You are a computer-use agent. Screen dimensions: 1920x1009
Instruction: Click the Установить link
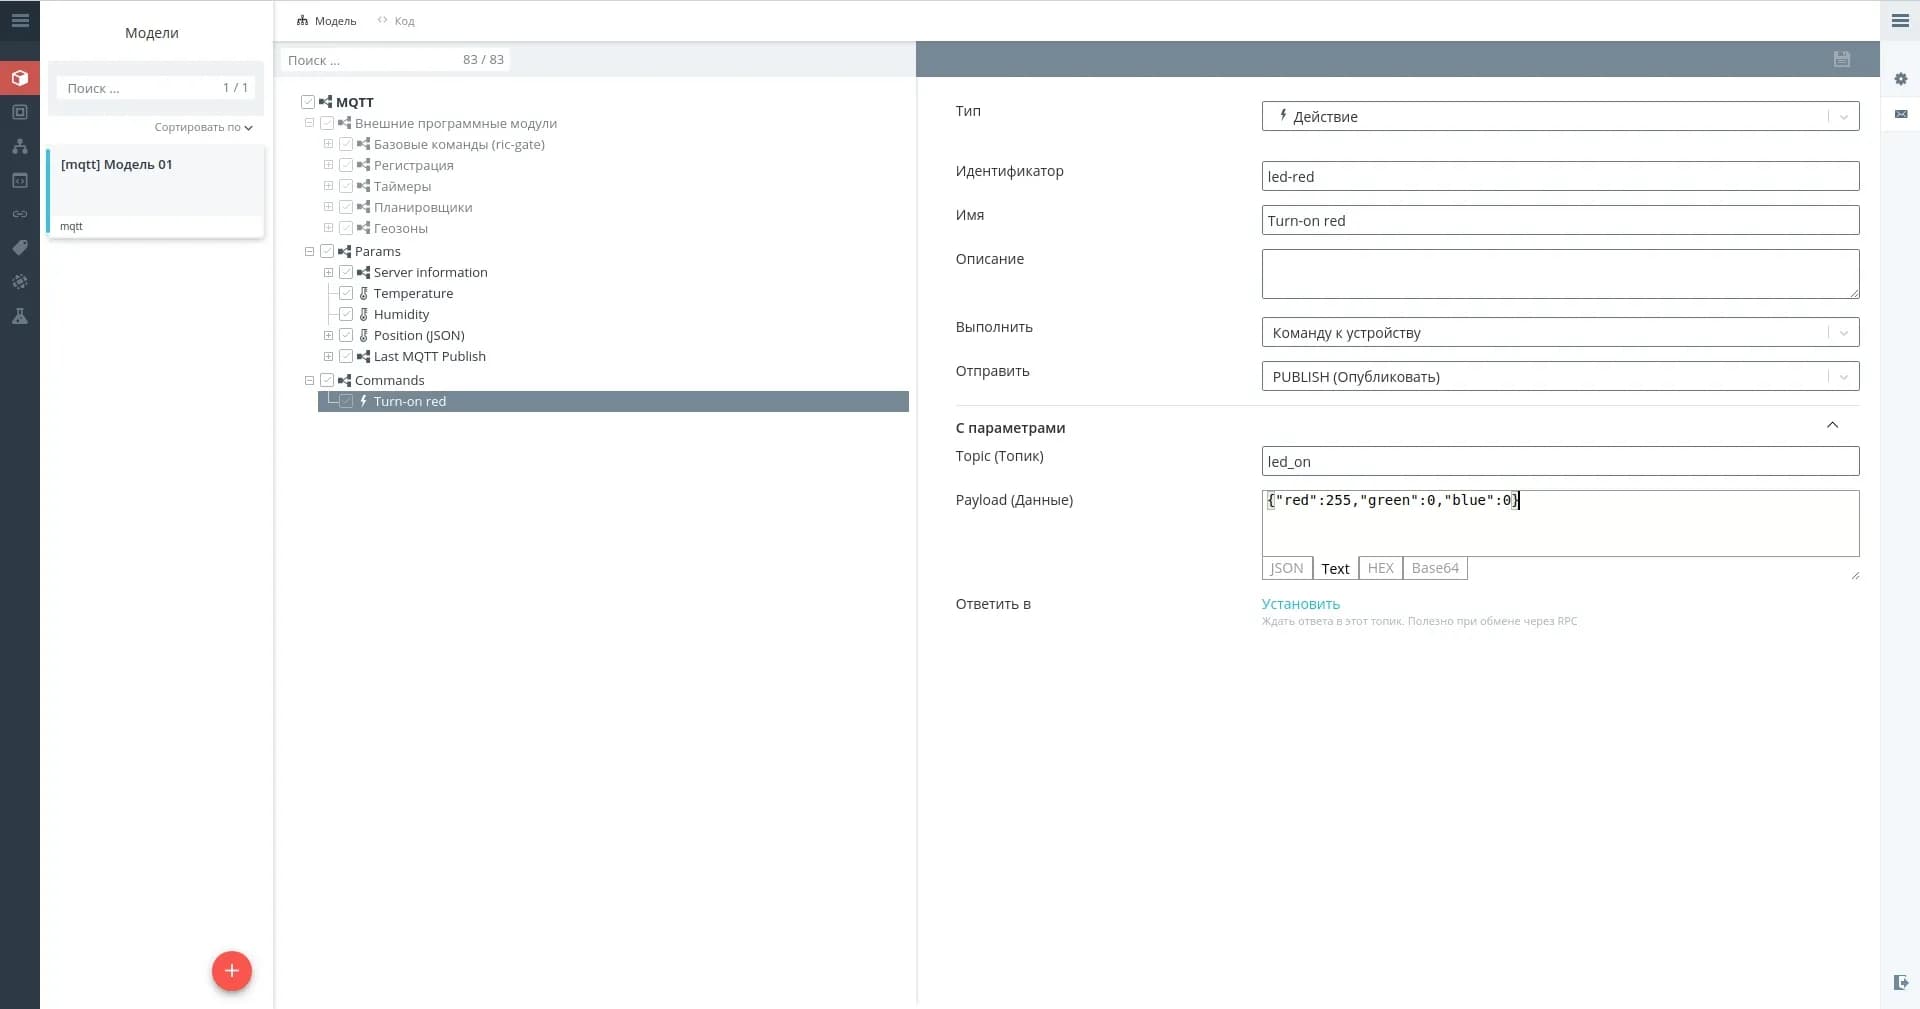pyautogui.click(x=1300, y=604)
